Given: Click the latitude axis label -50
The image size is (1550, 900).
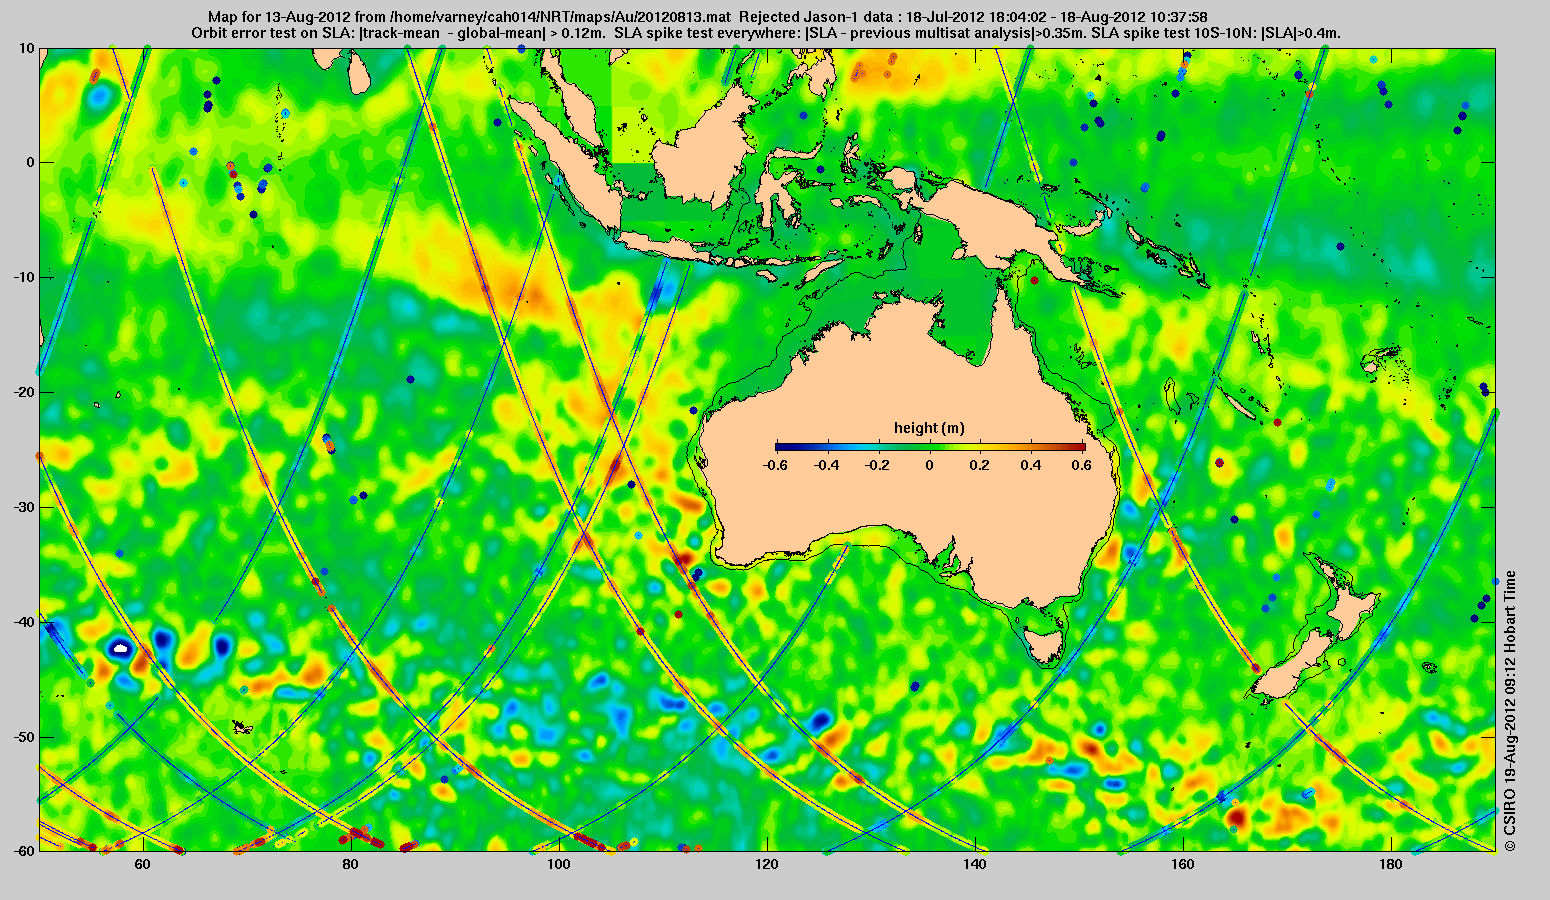Looking at the screenshot, I should [x=24, y=737].
